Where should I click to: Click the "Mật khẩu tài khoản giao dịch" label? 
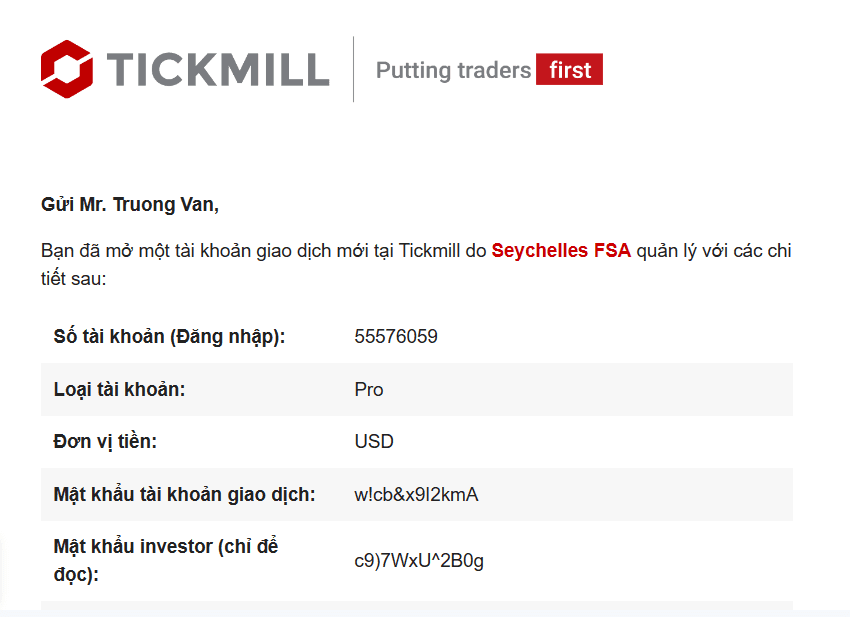[x=184, y=494]
